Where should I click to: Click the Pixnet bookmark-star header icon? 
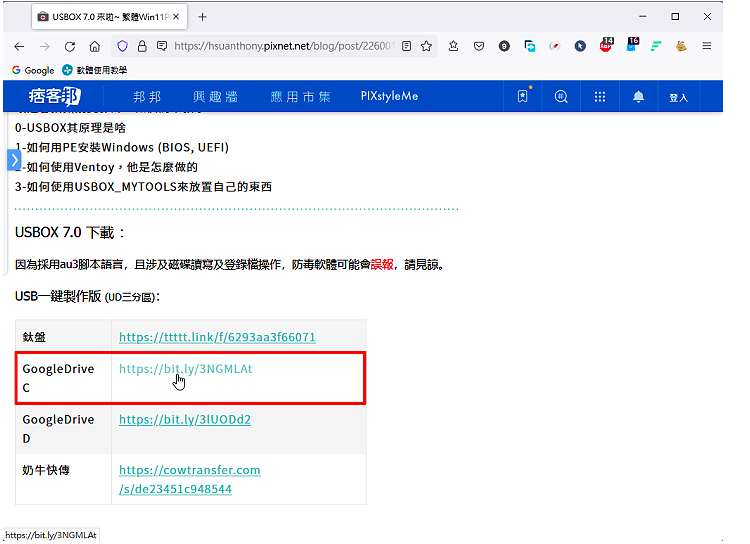point(523,96)
